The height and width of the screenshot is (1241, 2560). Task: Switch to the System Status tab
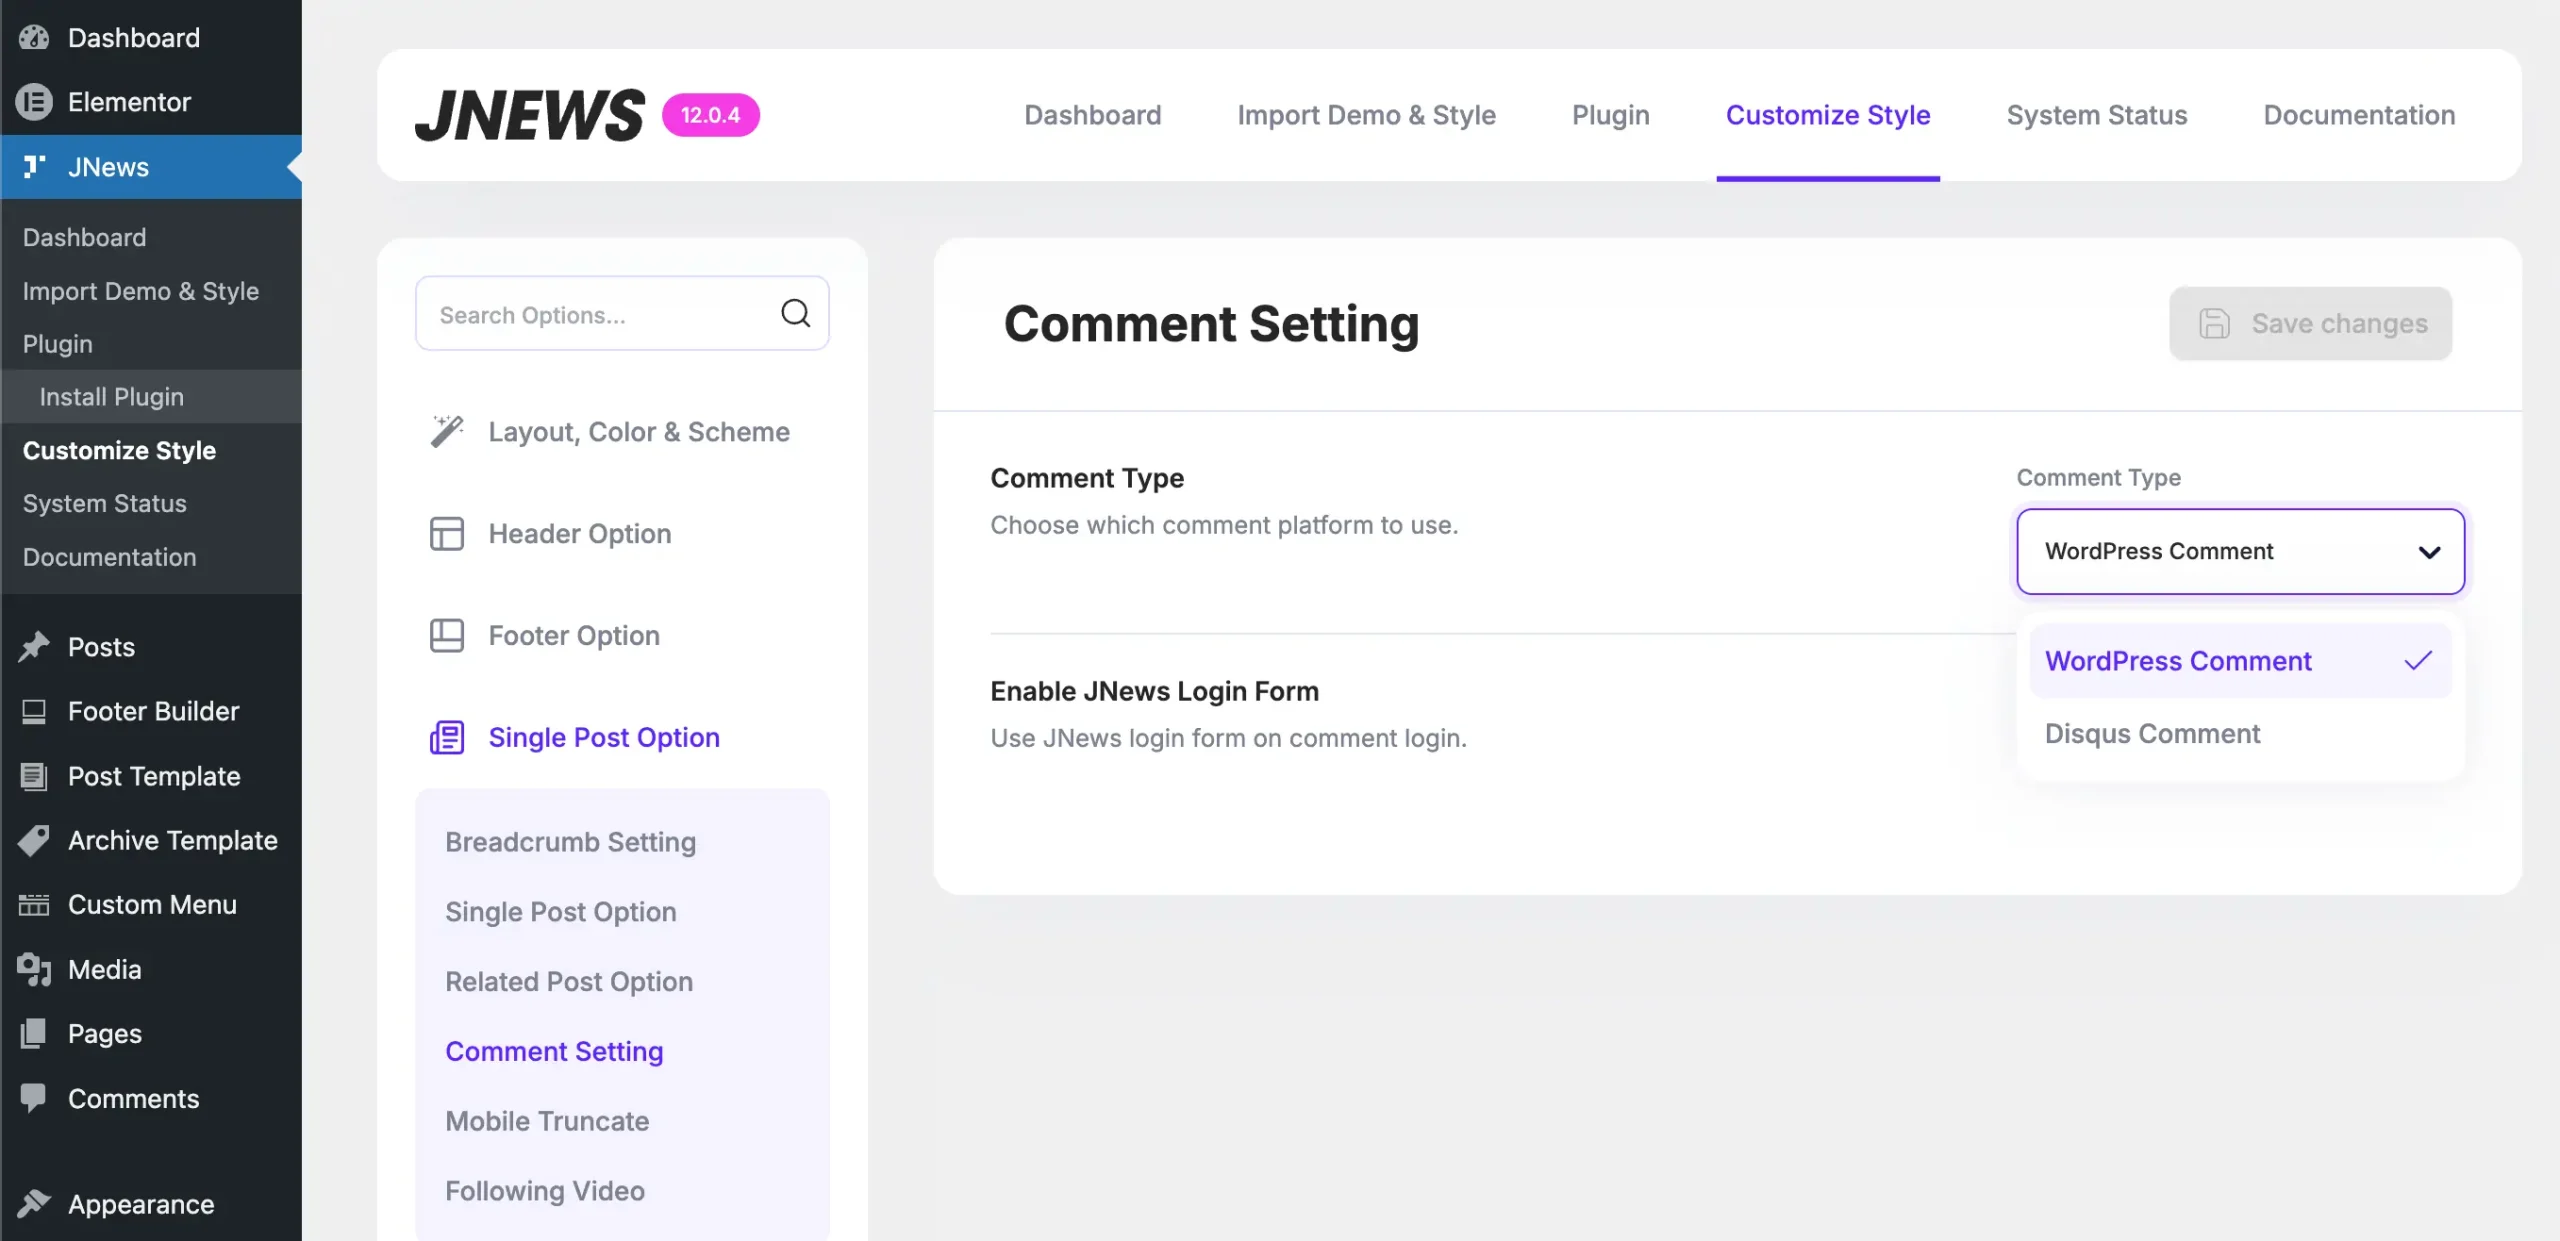[x=2096, y=115]
